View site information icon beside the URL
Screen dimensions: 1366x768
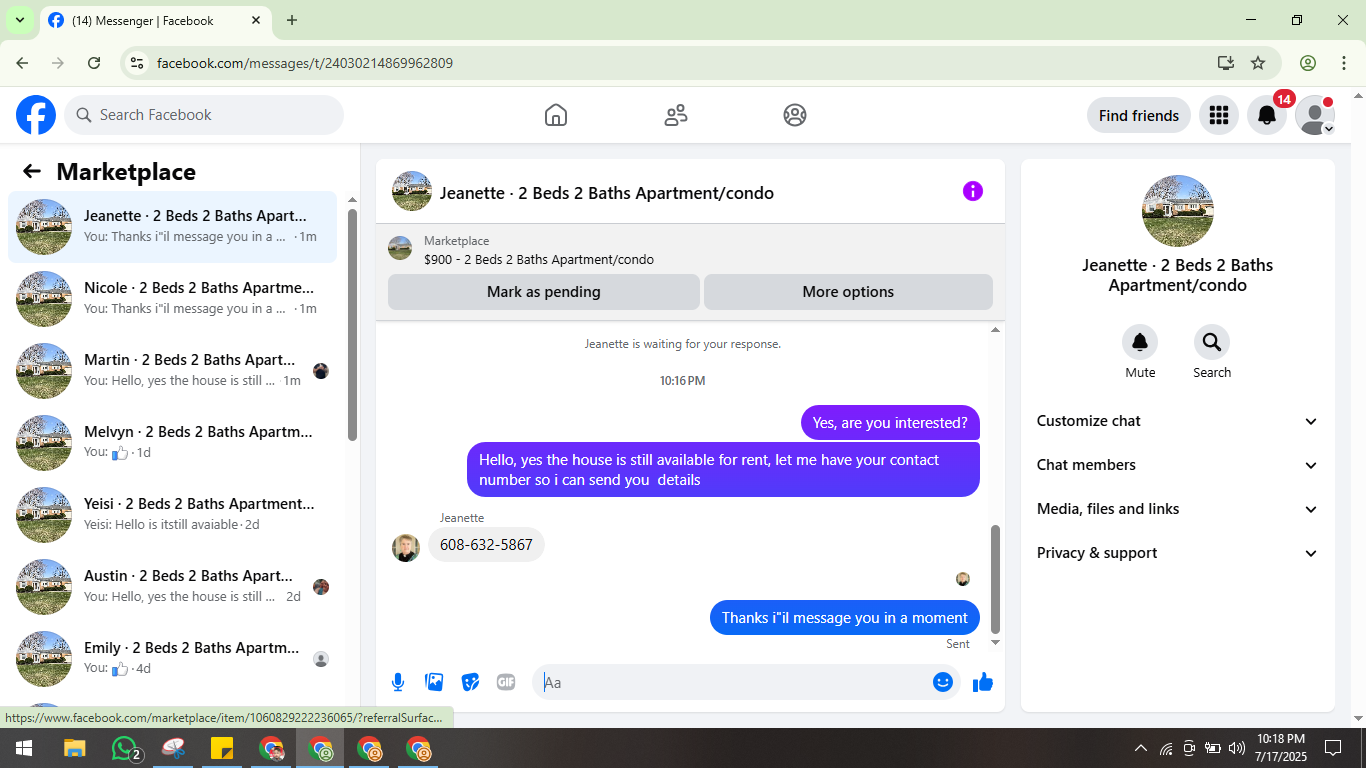point(138,63)
